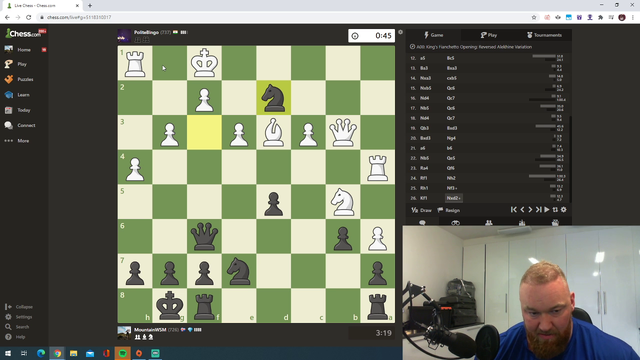Open the friends tab icon
The width and height of the screenshot is (640, 360).
click(489, 222)
